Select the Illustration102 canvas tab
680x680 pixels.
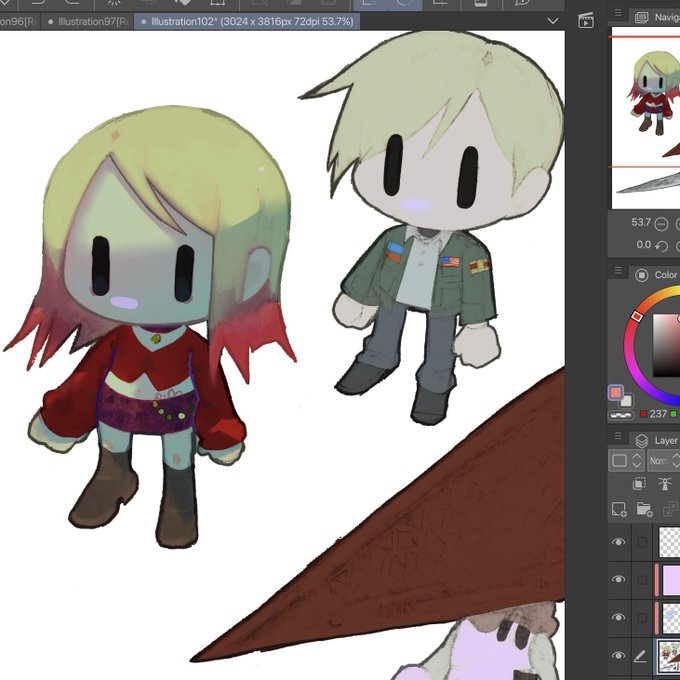(x=247, y=21)
